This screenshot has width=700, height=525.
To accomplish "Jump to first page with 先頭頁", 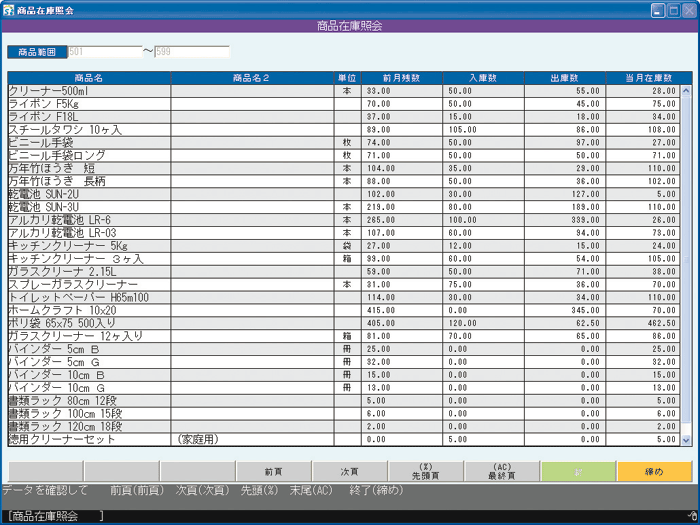I will pyautogui.click(x=425, y=471).
